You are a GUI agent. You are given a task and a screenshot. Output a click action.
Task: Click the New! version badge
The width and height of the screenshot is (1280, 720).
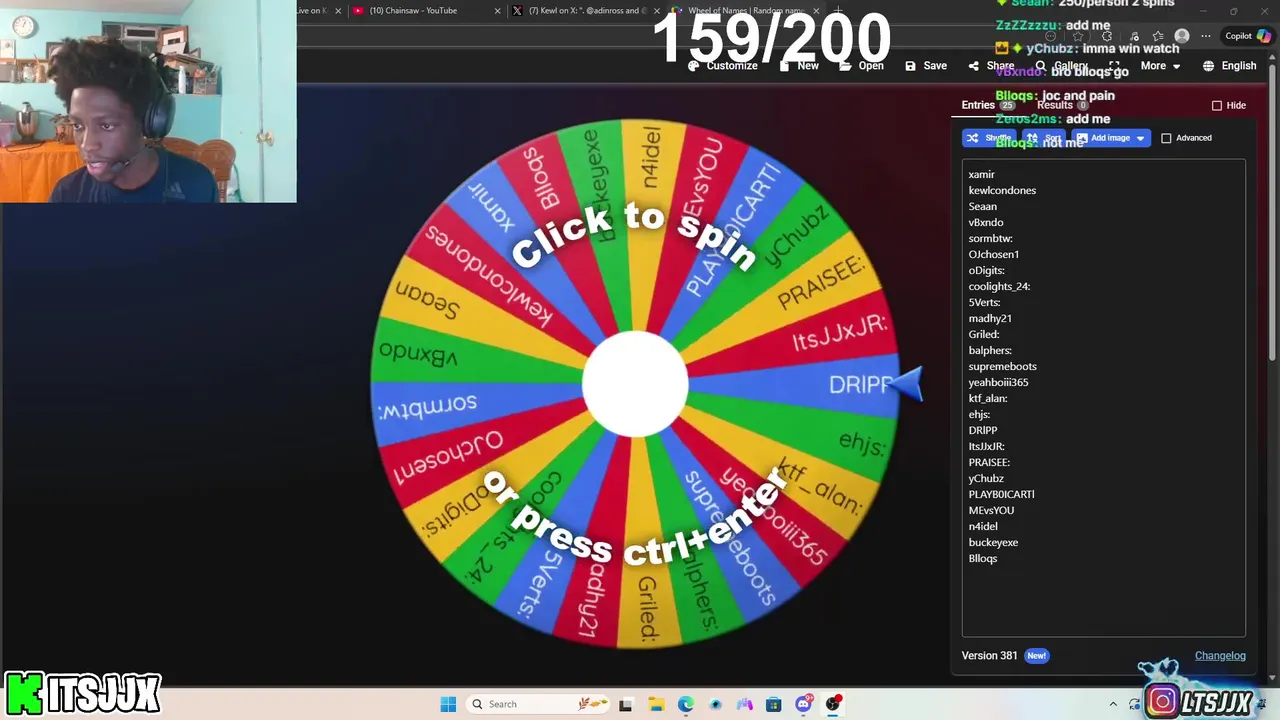(x=1036, y=655)
